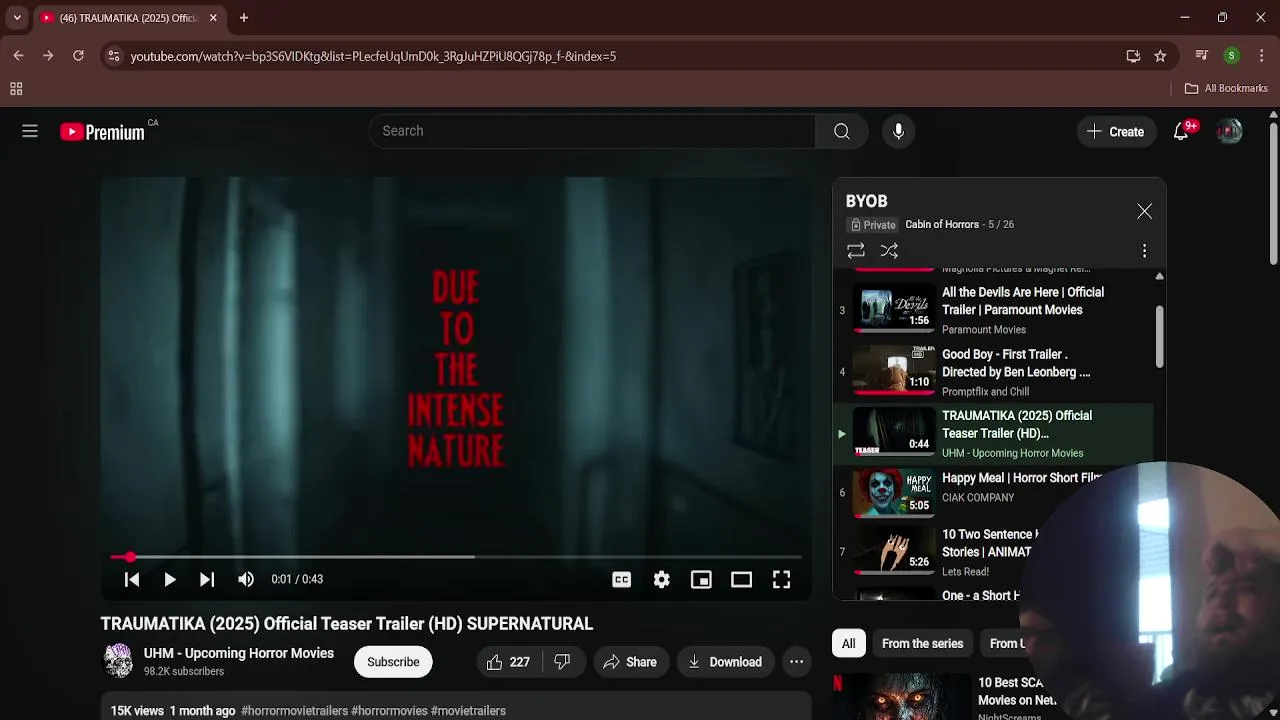Screen dimensions: 1280x720
Task: Open video player settings gear
Action: [661, 579]
